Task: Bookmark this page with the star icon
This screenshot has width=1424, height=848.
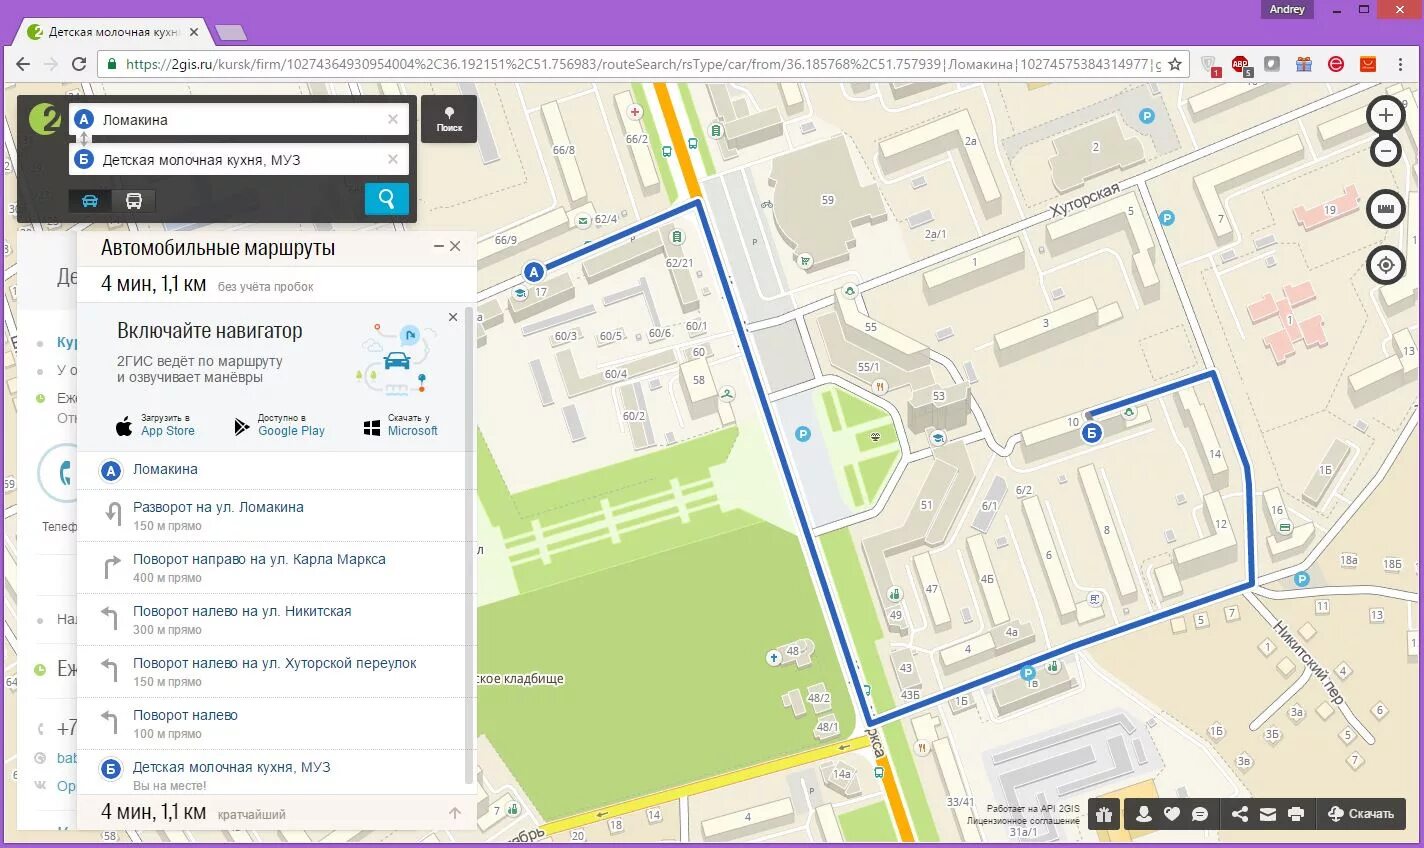Action: coord(1175,64)
